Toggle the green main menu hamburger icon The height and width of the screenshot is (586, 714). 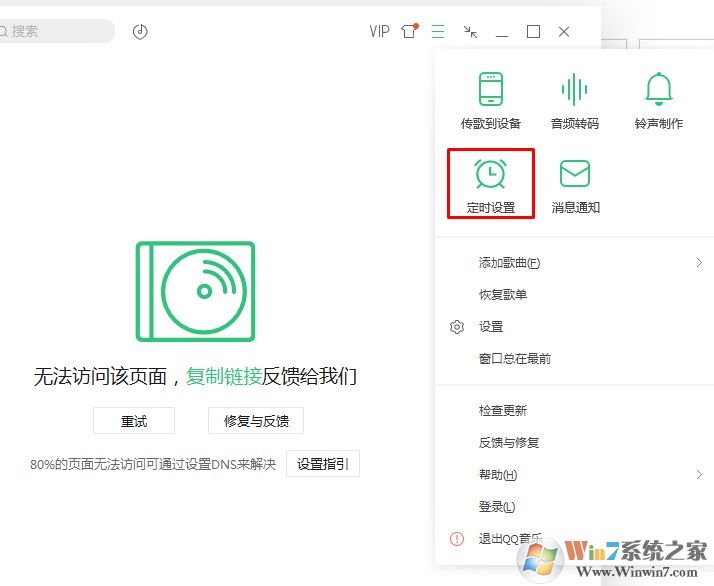(x=438, y=31)
